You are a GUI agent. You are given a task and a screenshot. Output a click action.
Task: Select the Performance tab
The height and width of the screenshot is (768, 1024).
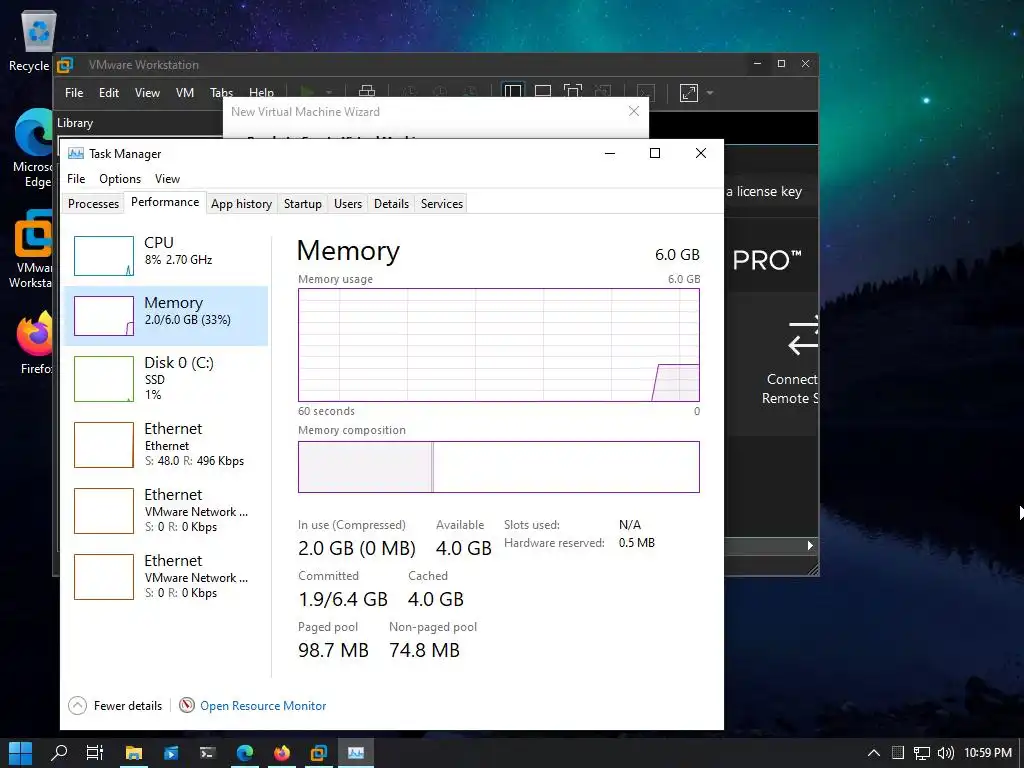[x=165, y=202]
